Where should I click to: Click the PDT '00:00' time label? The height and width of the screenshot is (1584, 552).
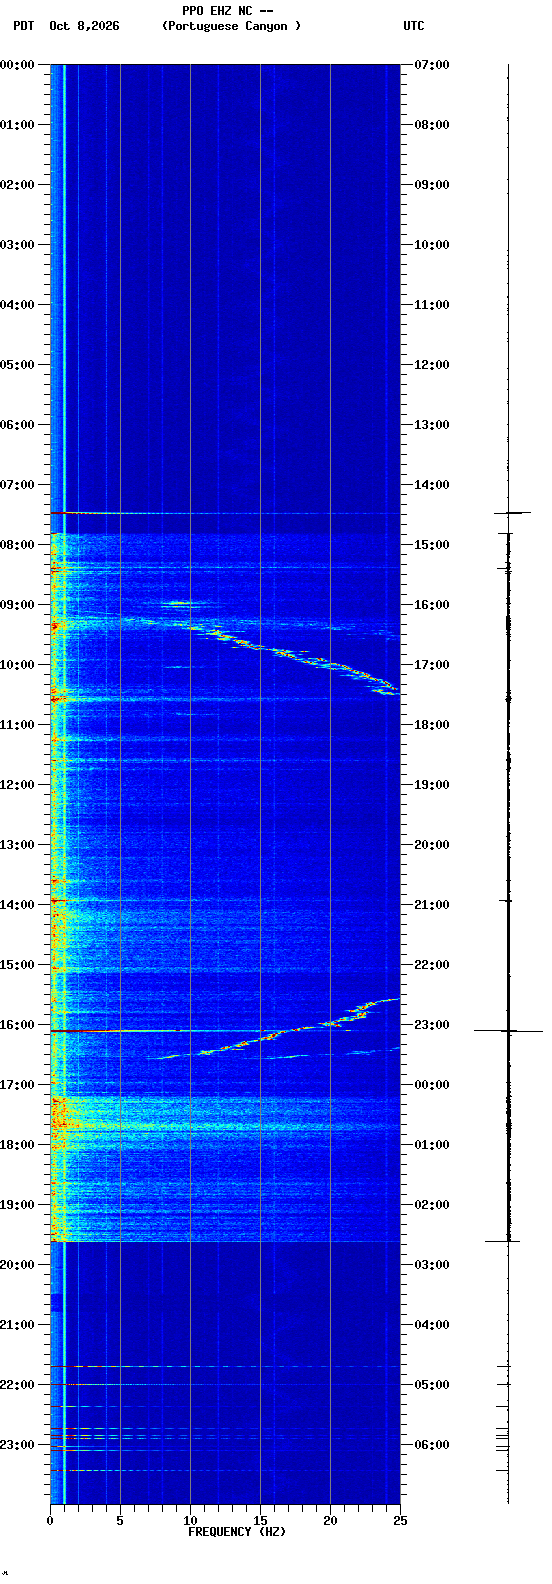pos(17,65)
